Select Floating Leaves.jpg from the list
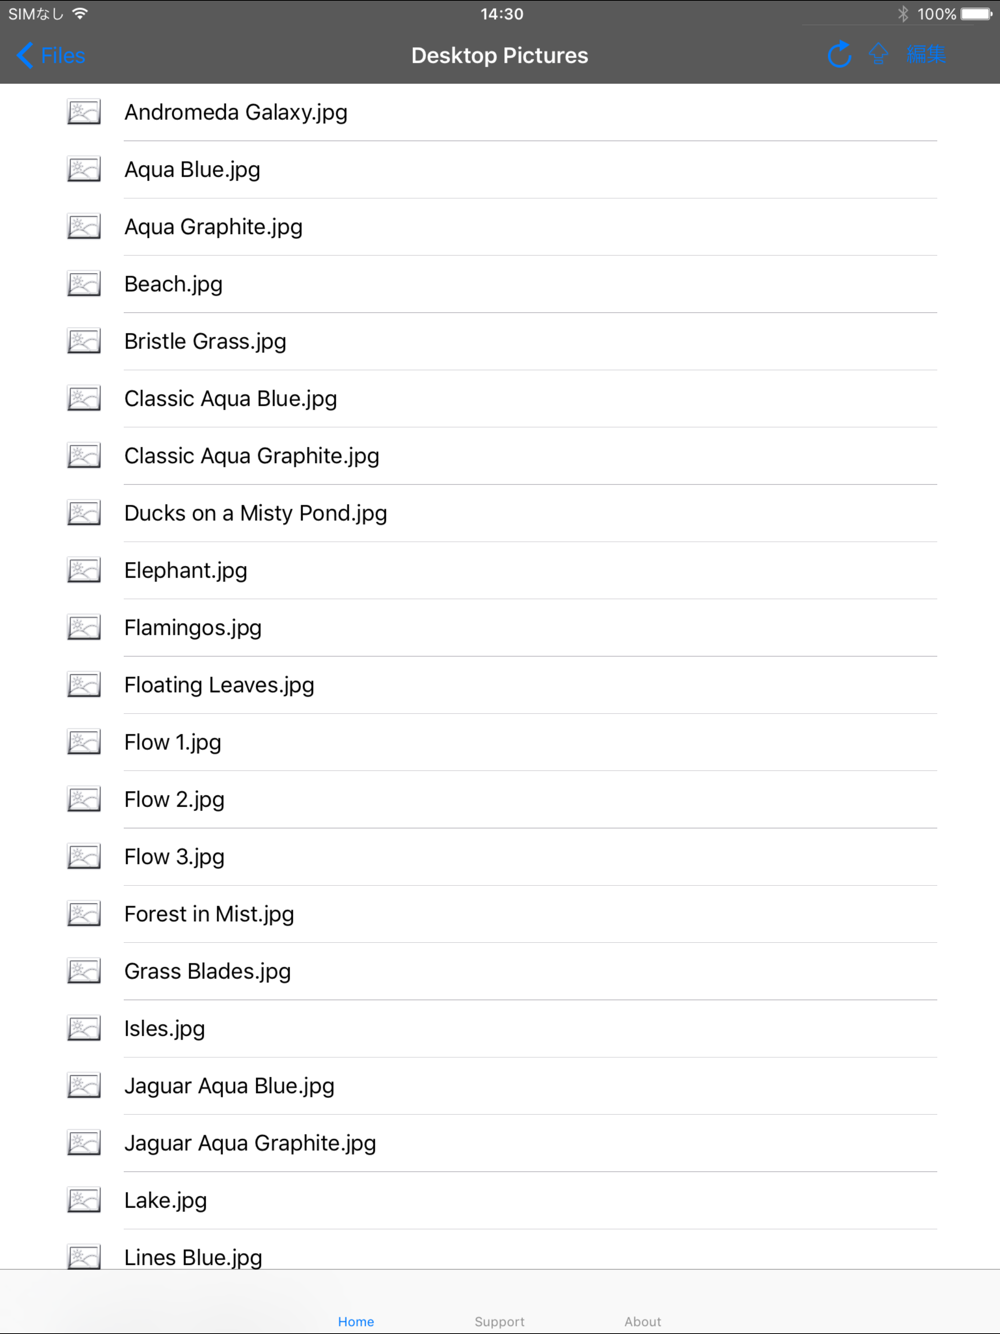The height and width of the screenshot is (1334, 1000). pyautogui.click(x=500, y=685)
